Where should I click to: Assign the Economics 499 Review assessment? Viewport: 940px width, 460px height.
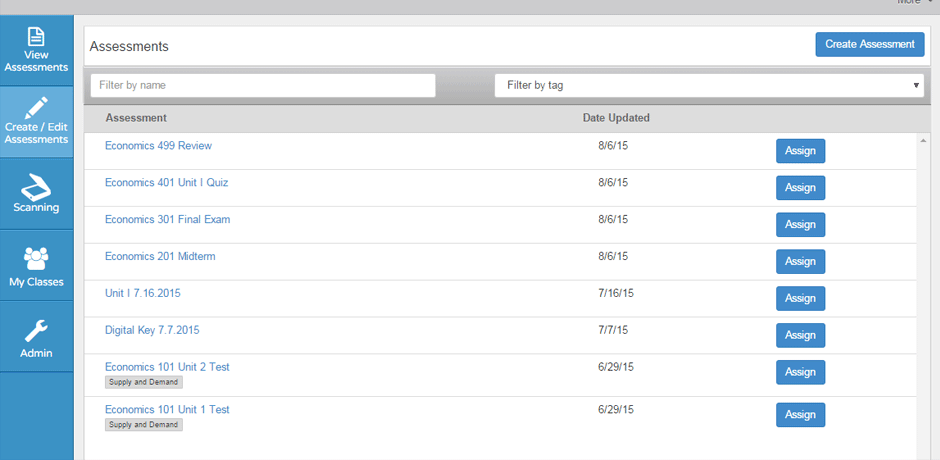[x=800, y=151]
